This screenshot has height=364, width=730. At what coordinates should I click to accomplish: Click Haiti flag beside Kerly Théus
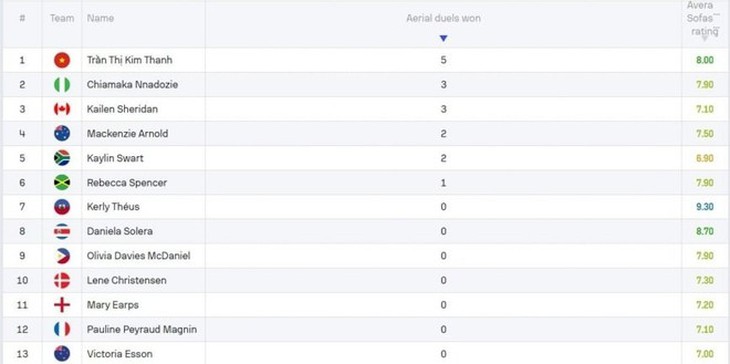tap(62, 207)
